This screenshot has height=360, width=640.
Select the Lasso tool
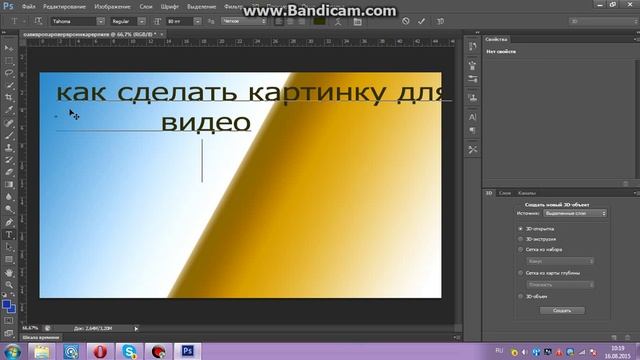9,73
